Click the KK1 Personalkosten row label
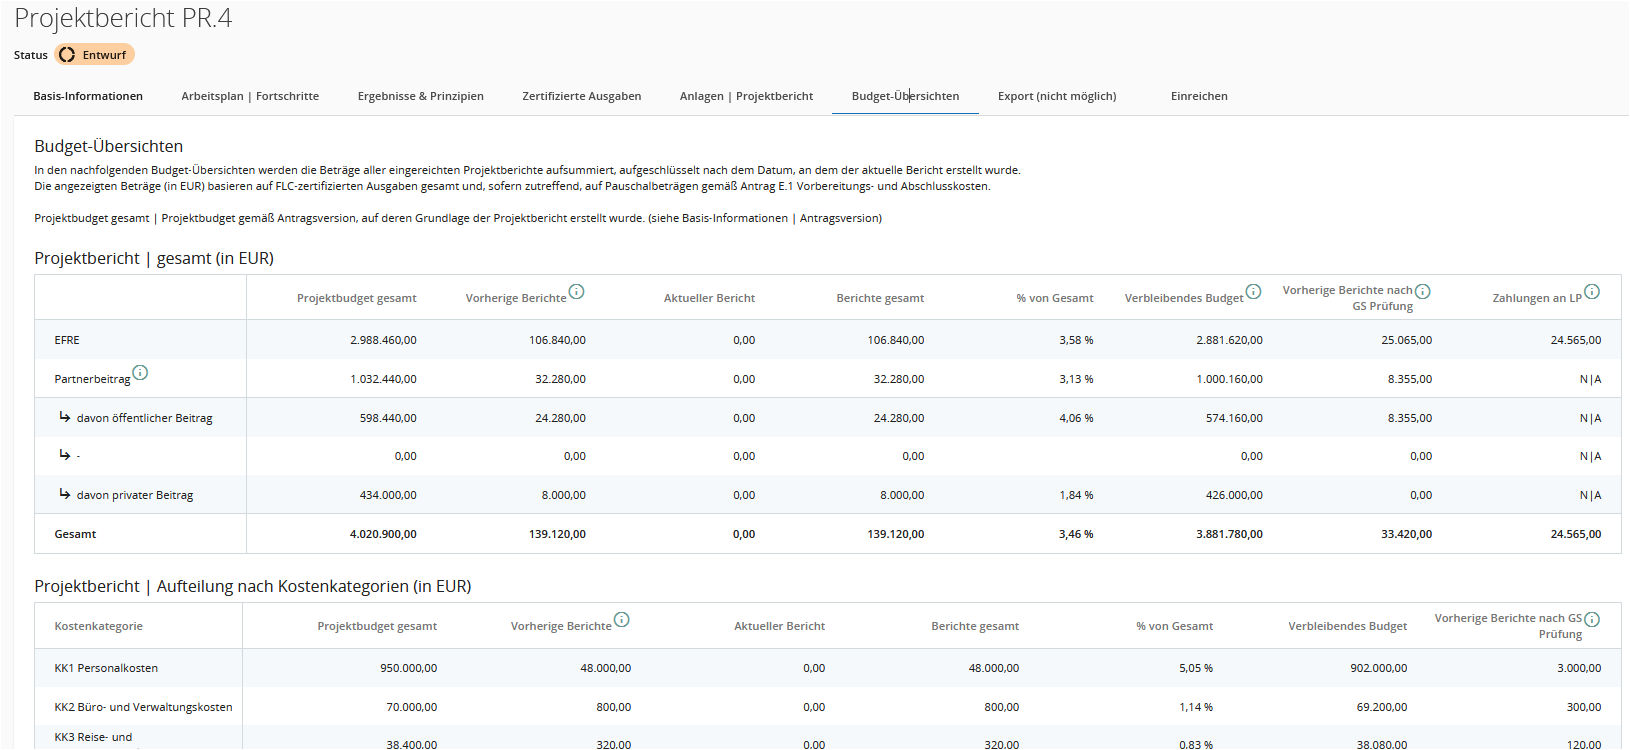This screenshot has height=750, width=1630. [106, 669]
